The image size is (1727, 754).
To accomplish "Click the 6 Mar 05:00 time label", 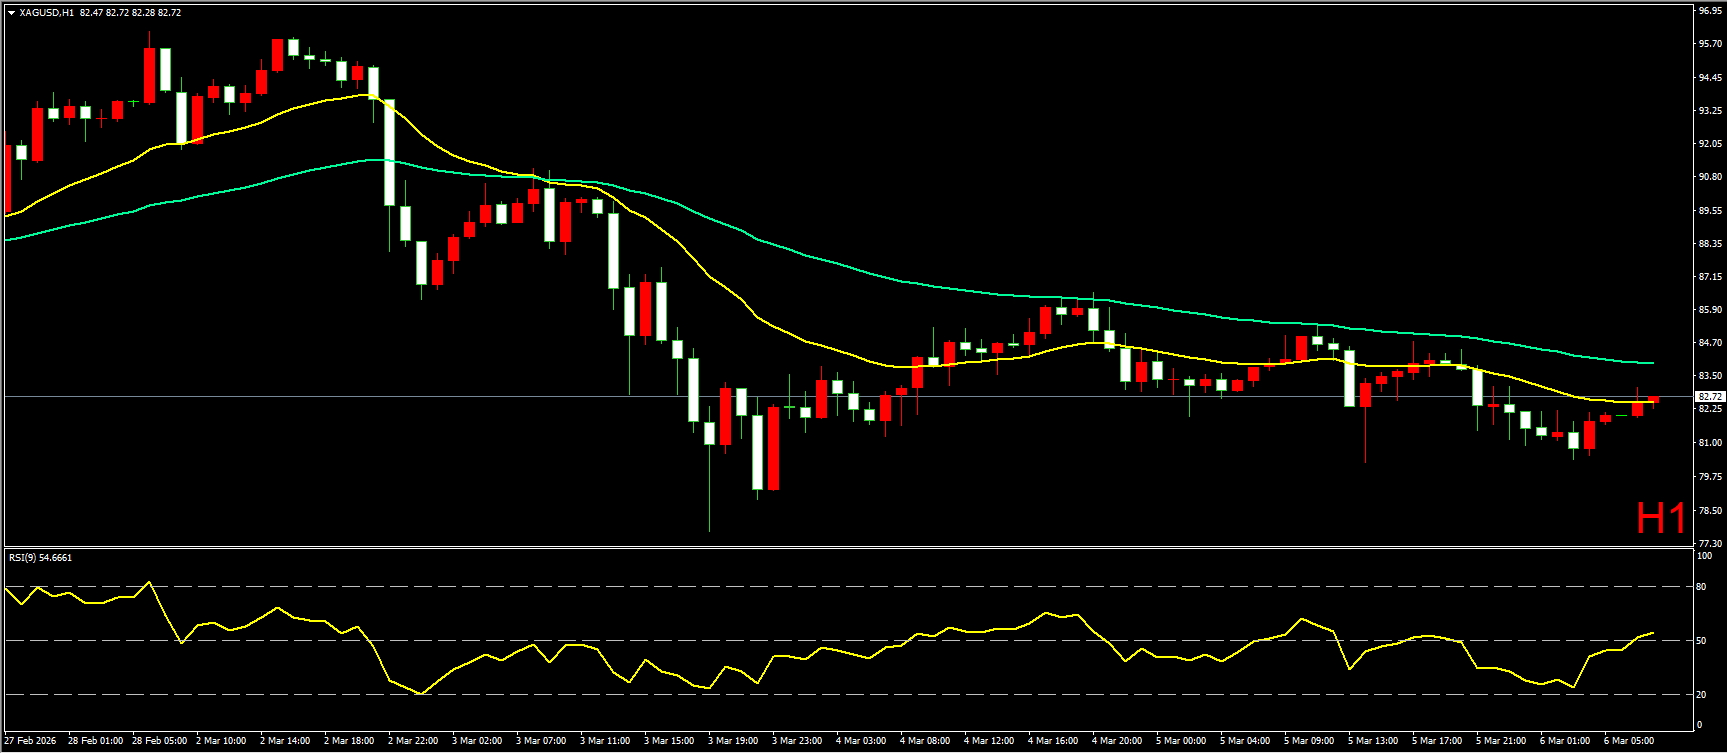I will [1629, 741].
